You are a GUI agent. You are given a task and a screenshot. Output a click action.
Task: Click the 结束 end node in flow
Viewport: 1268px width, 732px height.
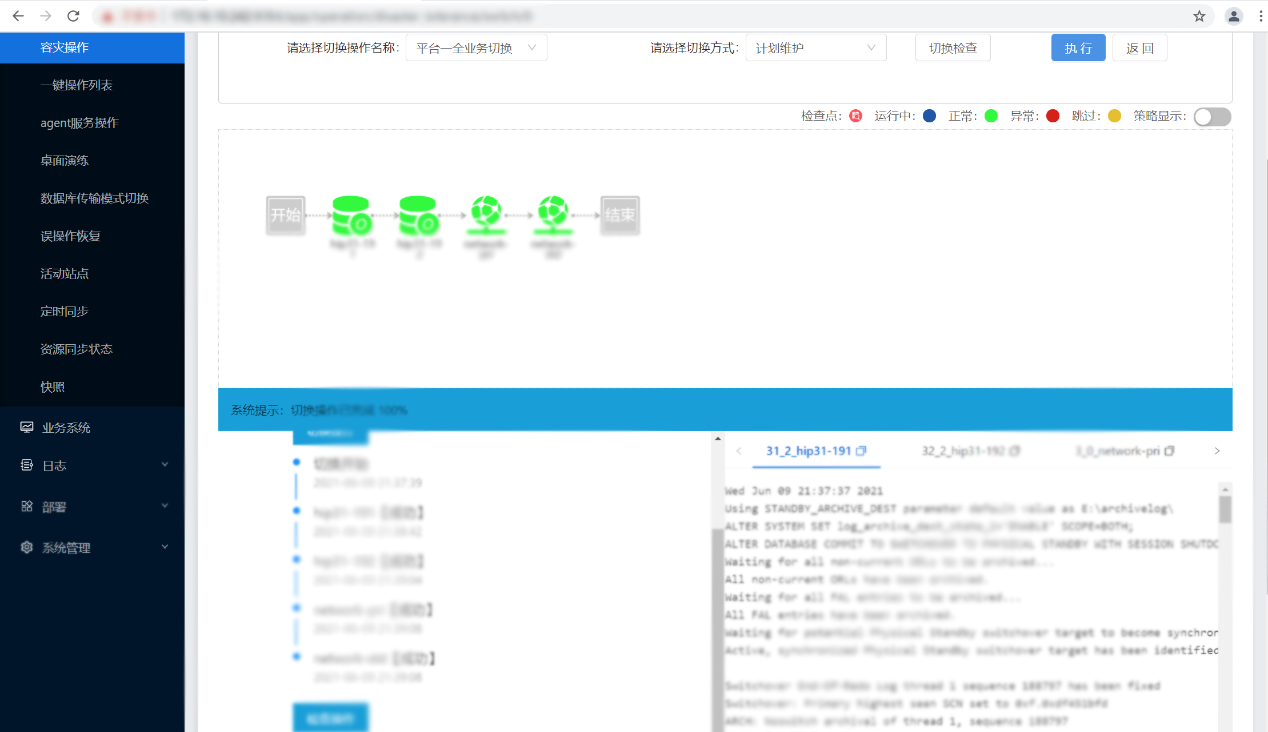(x=620, y=215)
